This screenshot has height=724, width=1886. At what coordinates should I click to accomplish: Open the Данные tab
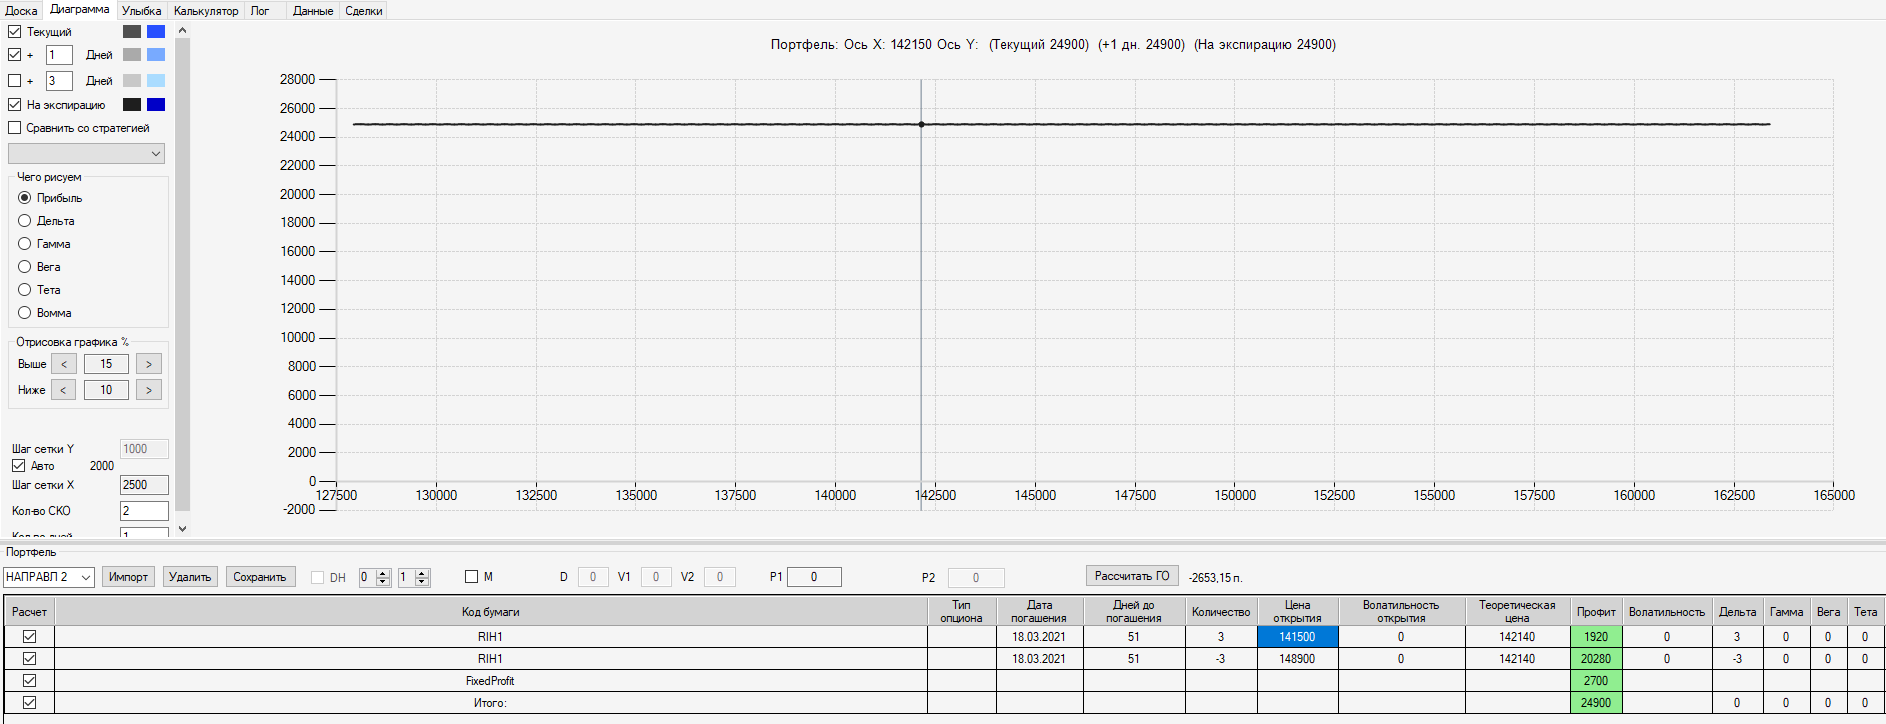coord(313,11)
